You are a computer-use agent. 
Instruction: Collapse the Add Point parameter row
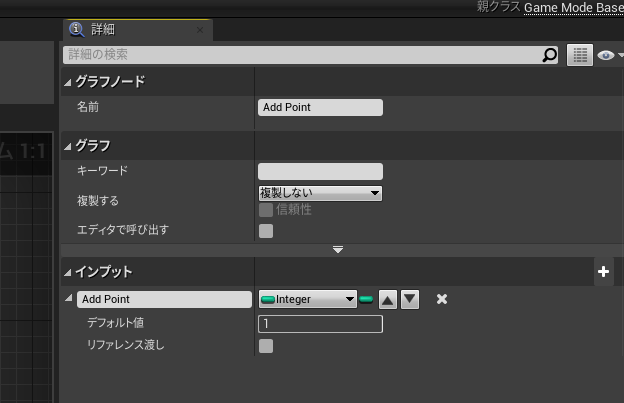point(69,298)
